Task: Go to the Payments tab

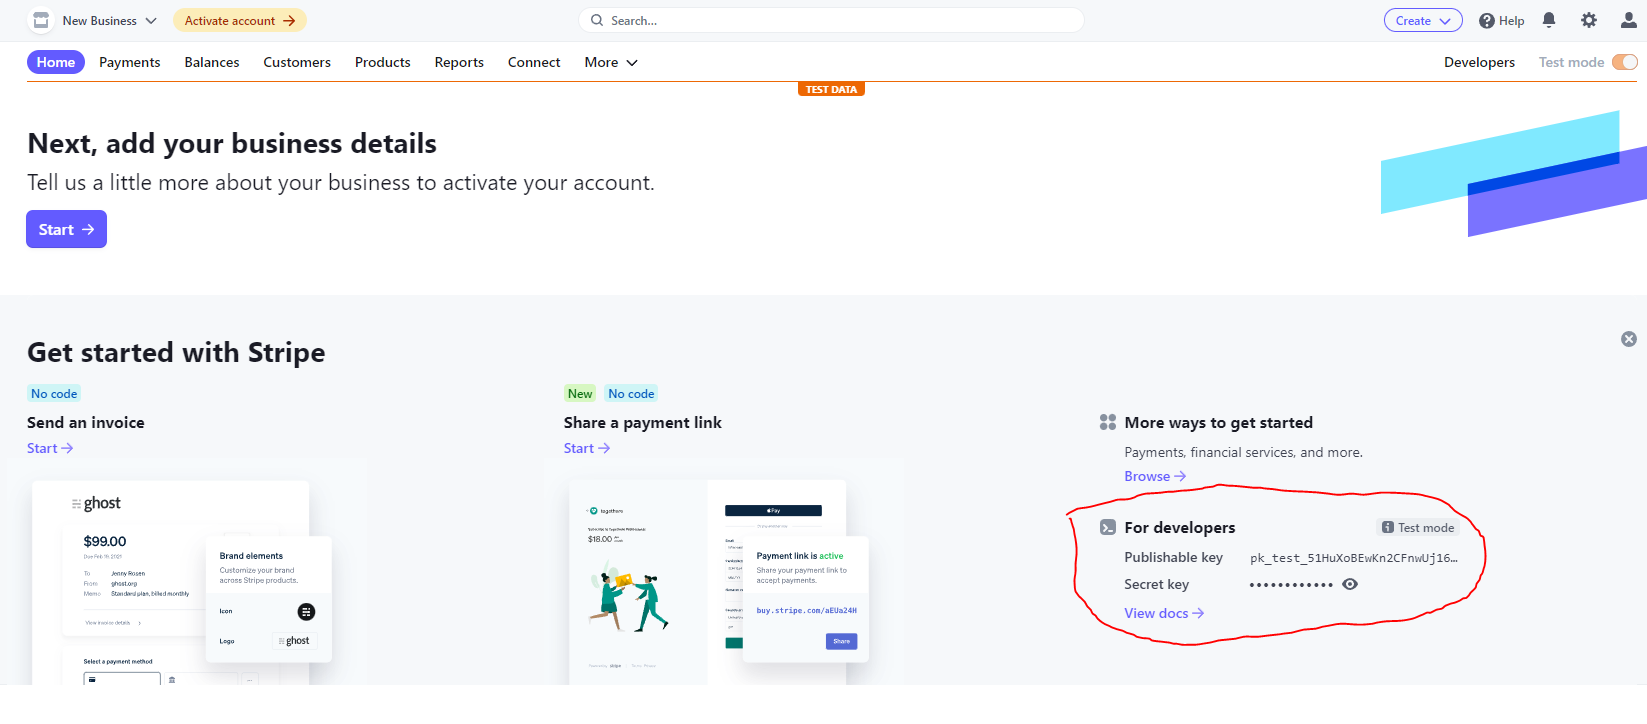Action: click(x=129, y=62)
